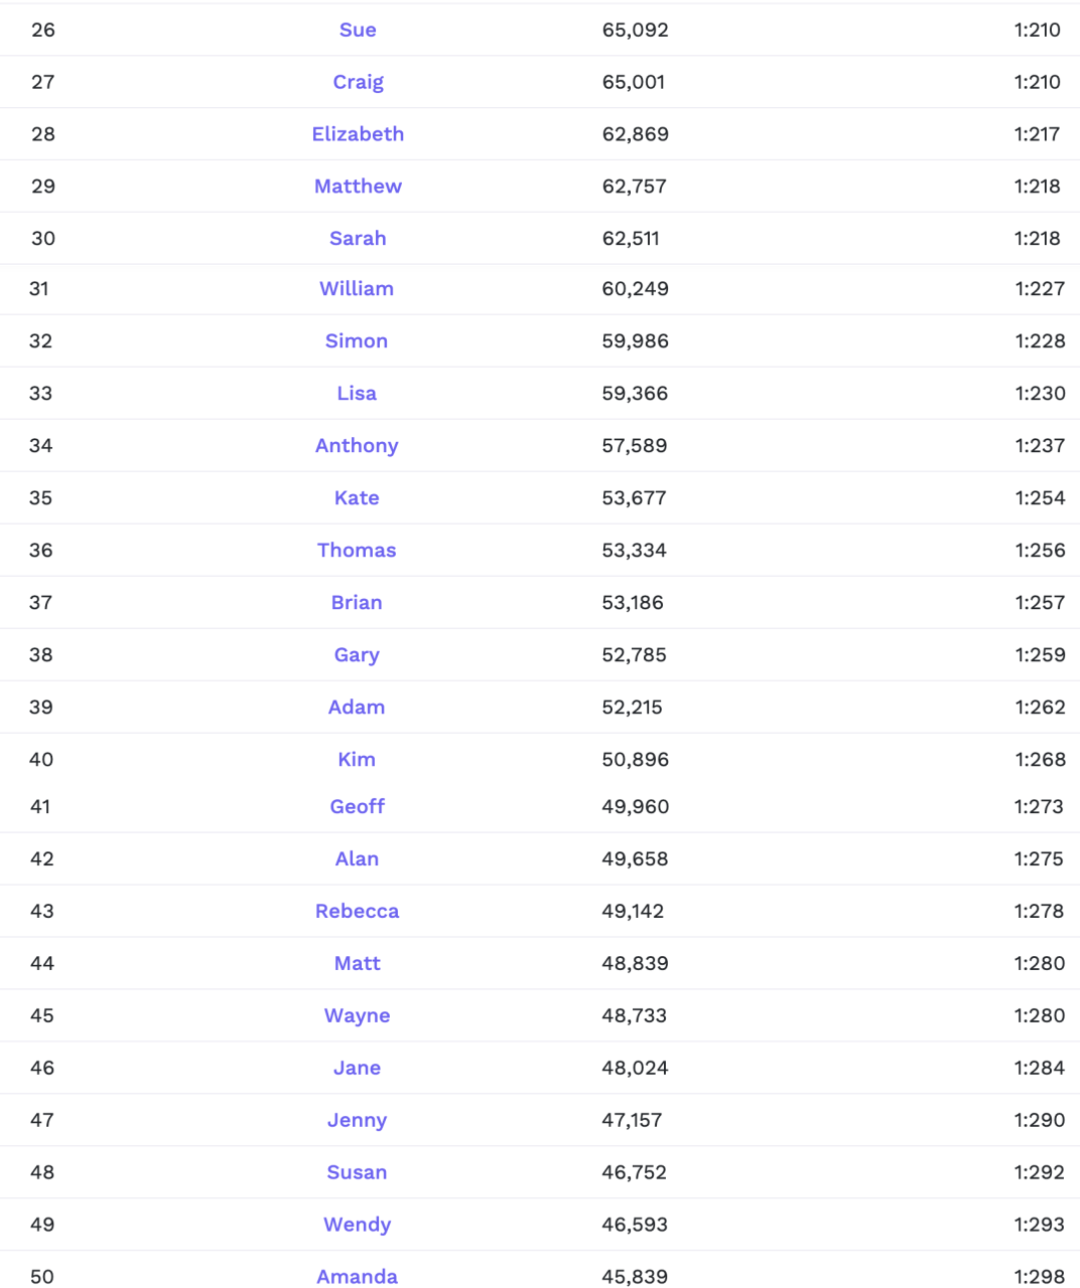Open the Wendy link
The height and width of the screenshot is (1288, 1080).
pyautogui.click(x=357, y=1224)
